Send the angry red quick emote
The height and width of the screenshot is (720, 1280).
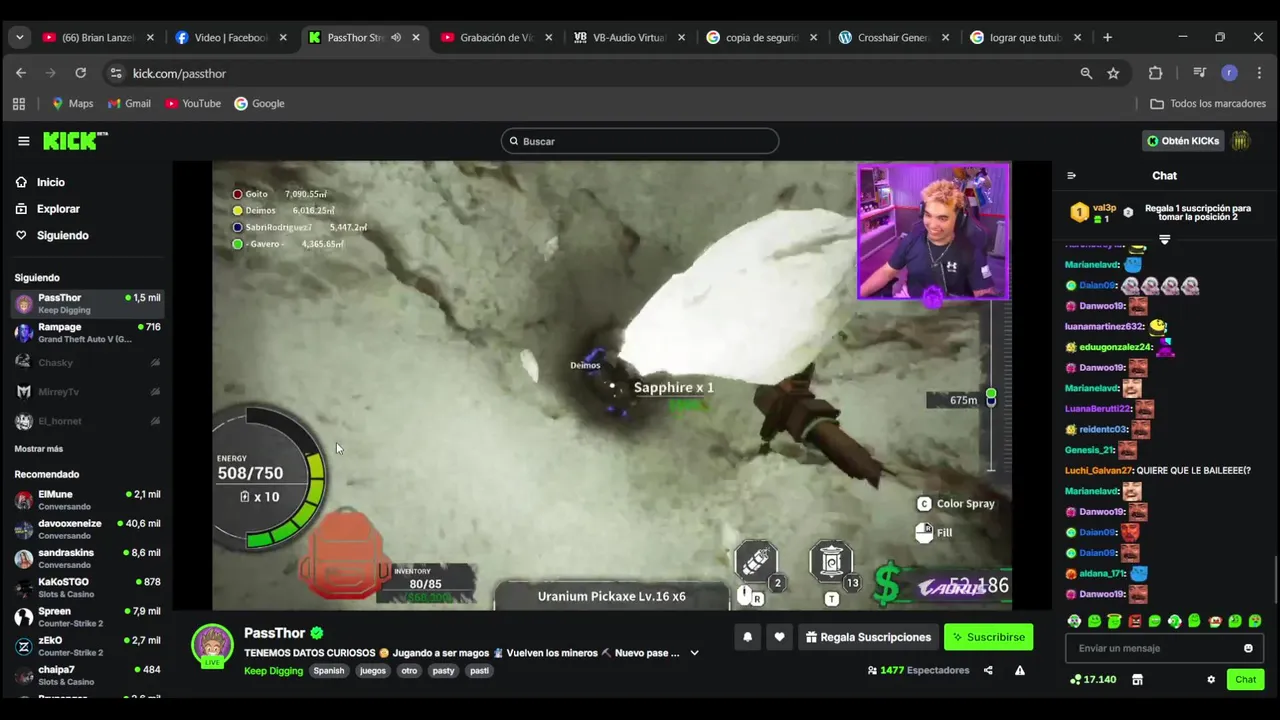pos(1134,621)
